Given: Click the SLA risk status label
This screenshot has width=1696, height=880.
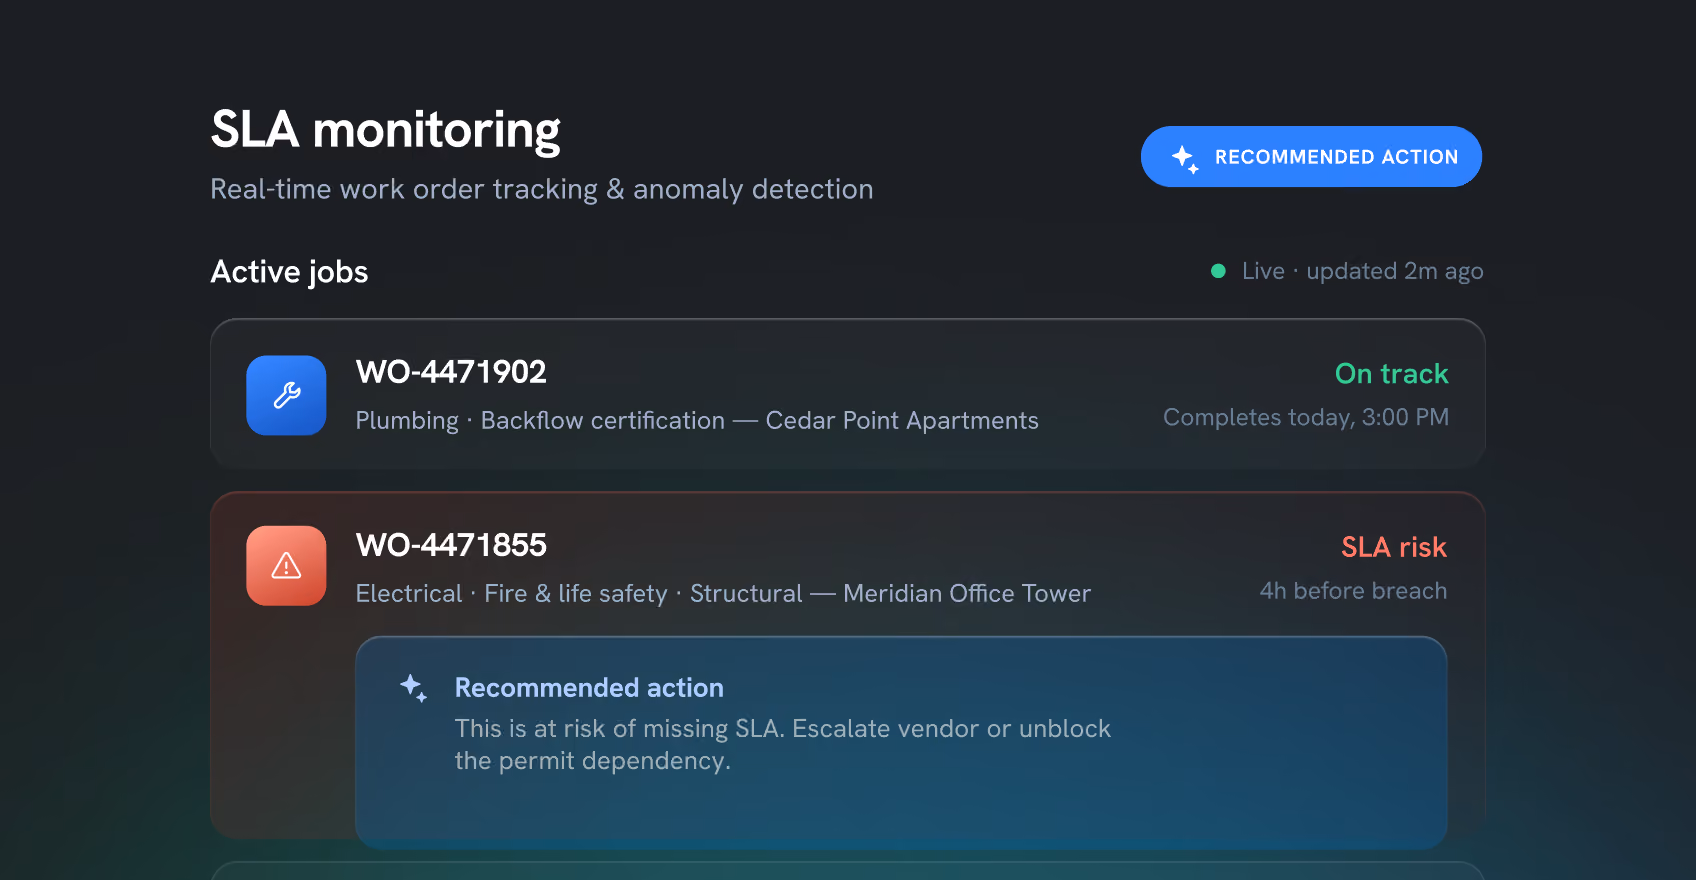Looking at the screenshot, I should [x=1394, y=547].
